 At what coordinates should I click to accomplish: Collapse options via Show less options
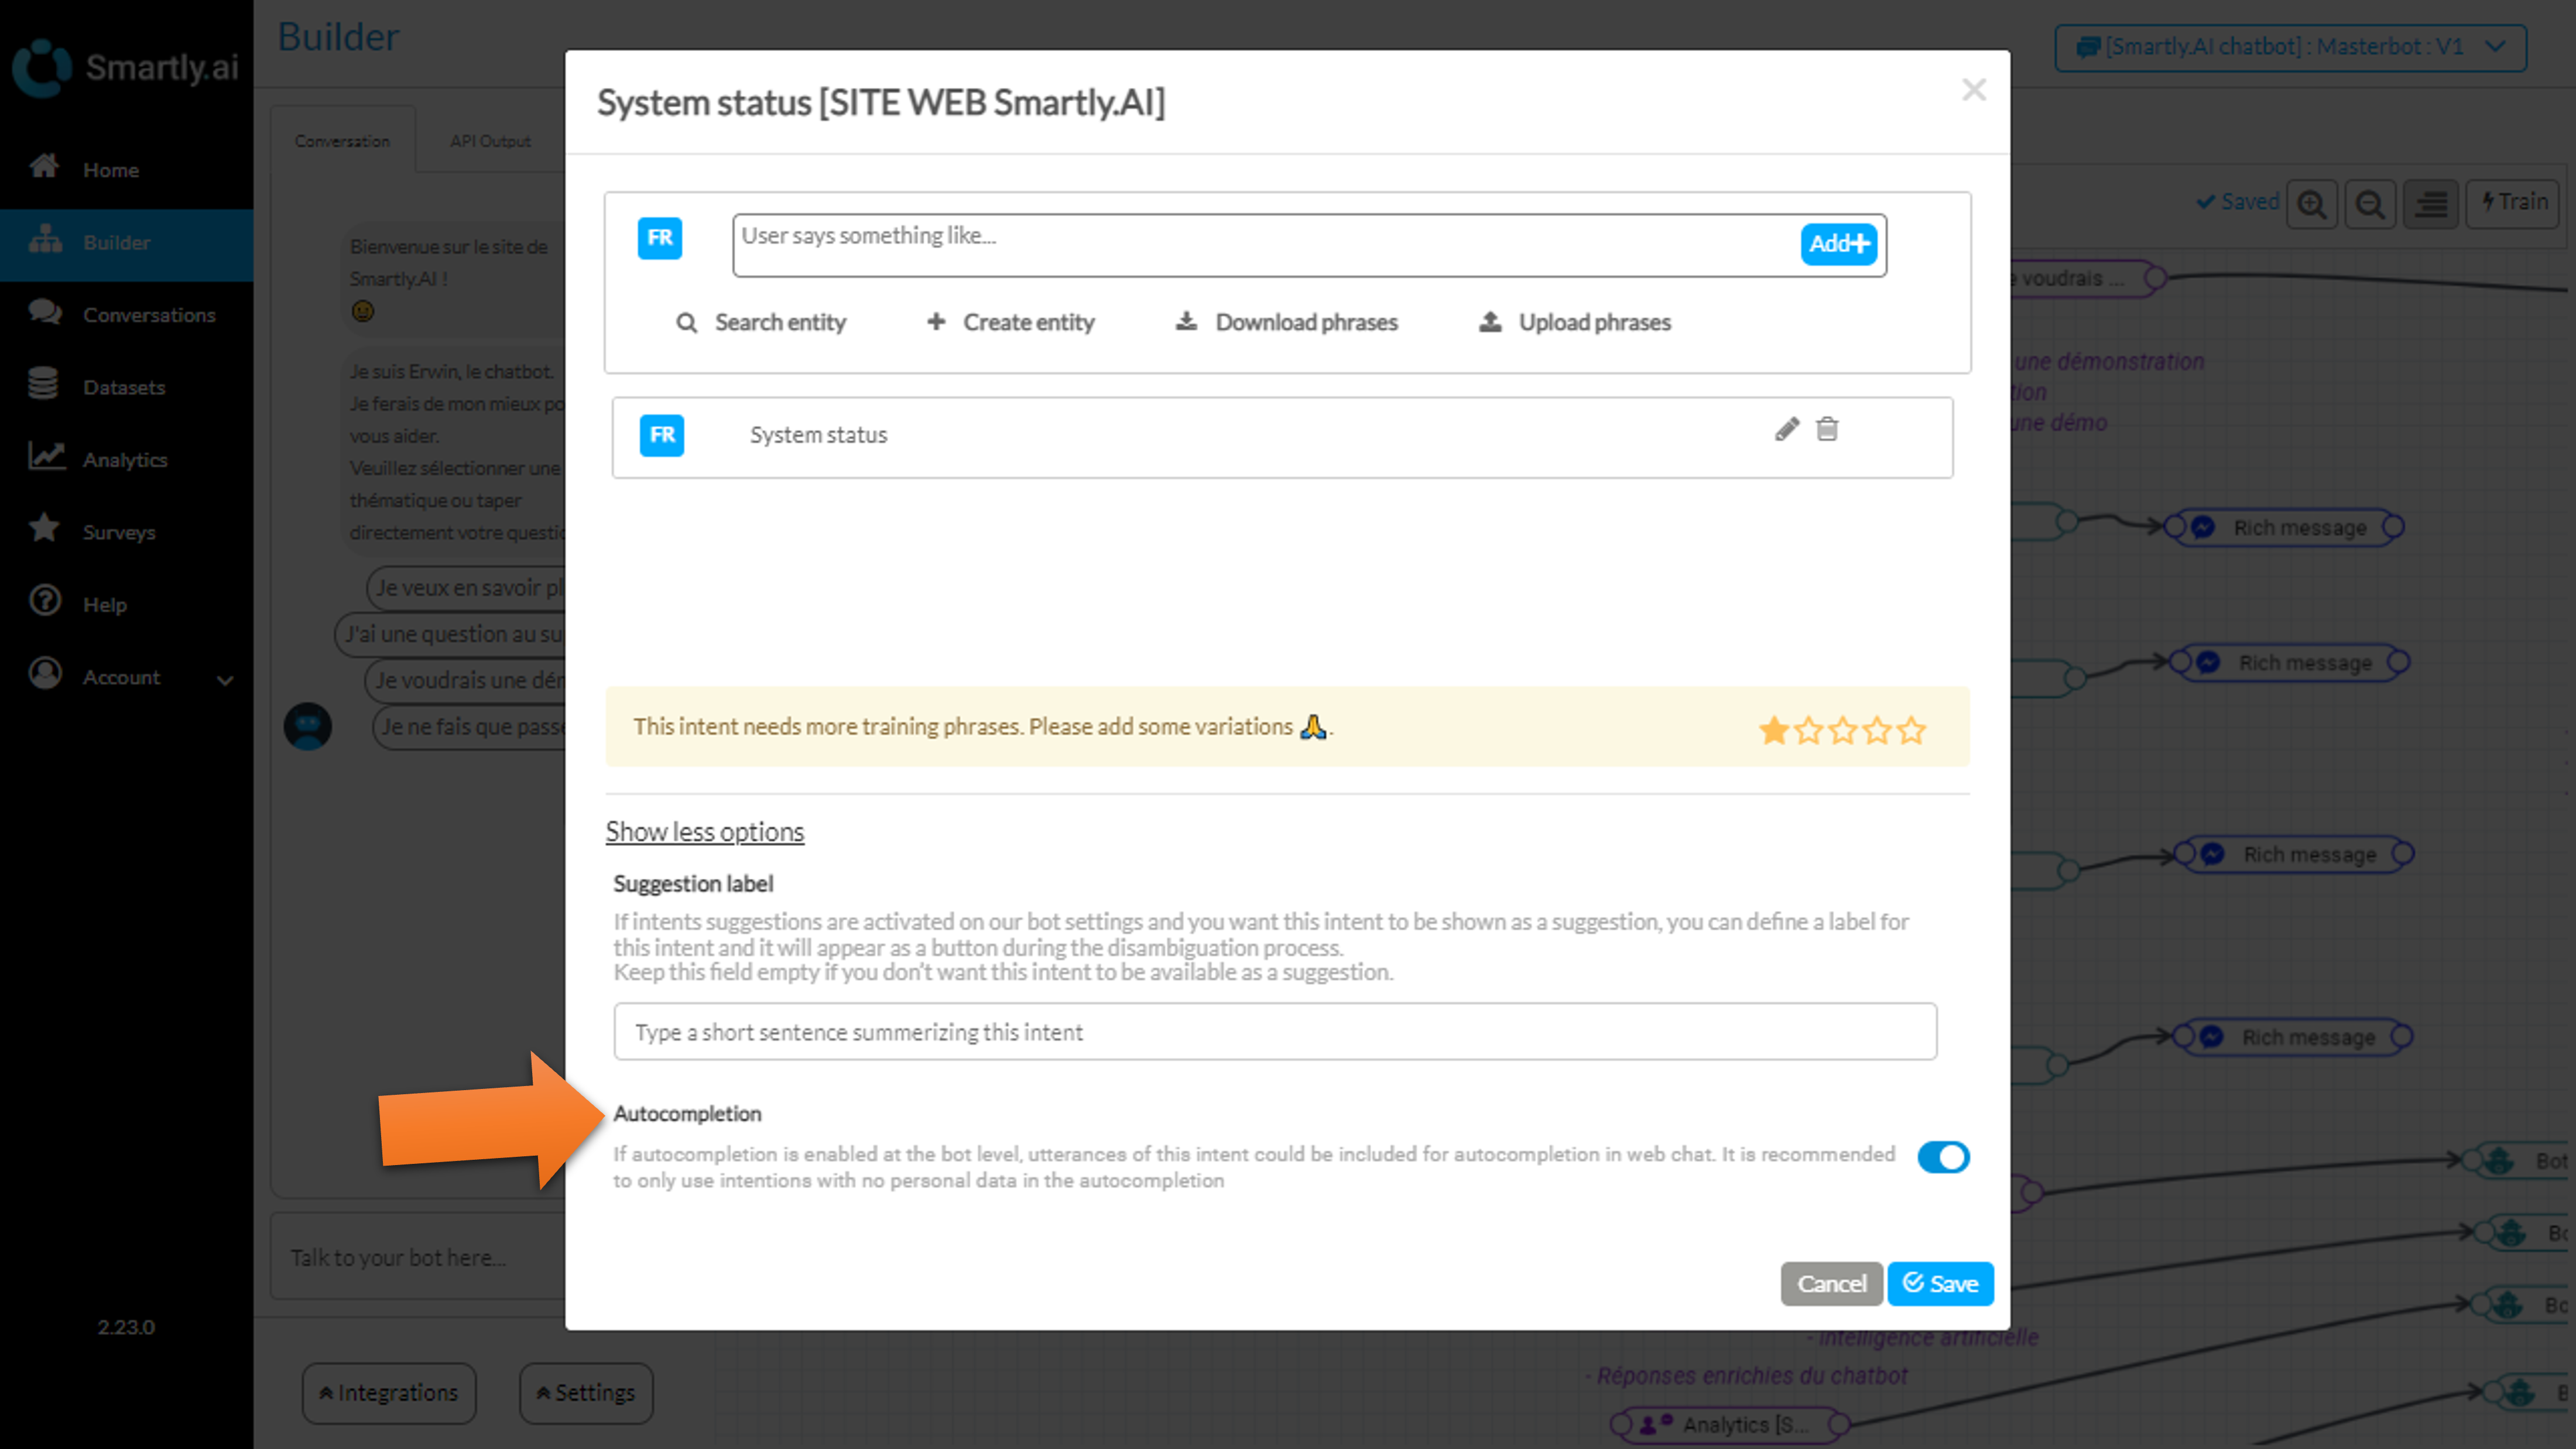click(704, 831)
